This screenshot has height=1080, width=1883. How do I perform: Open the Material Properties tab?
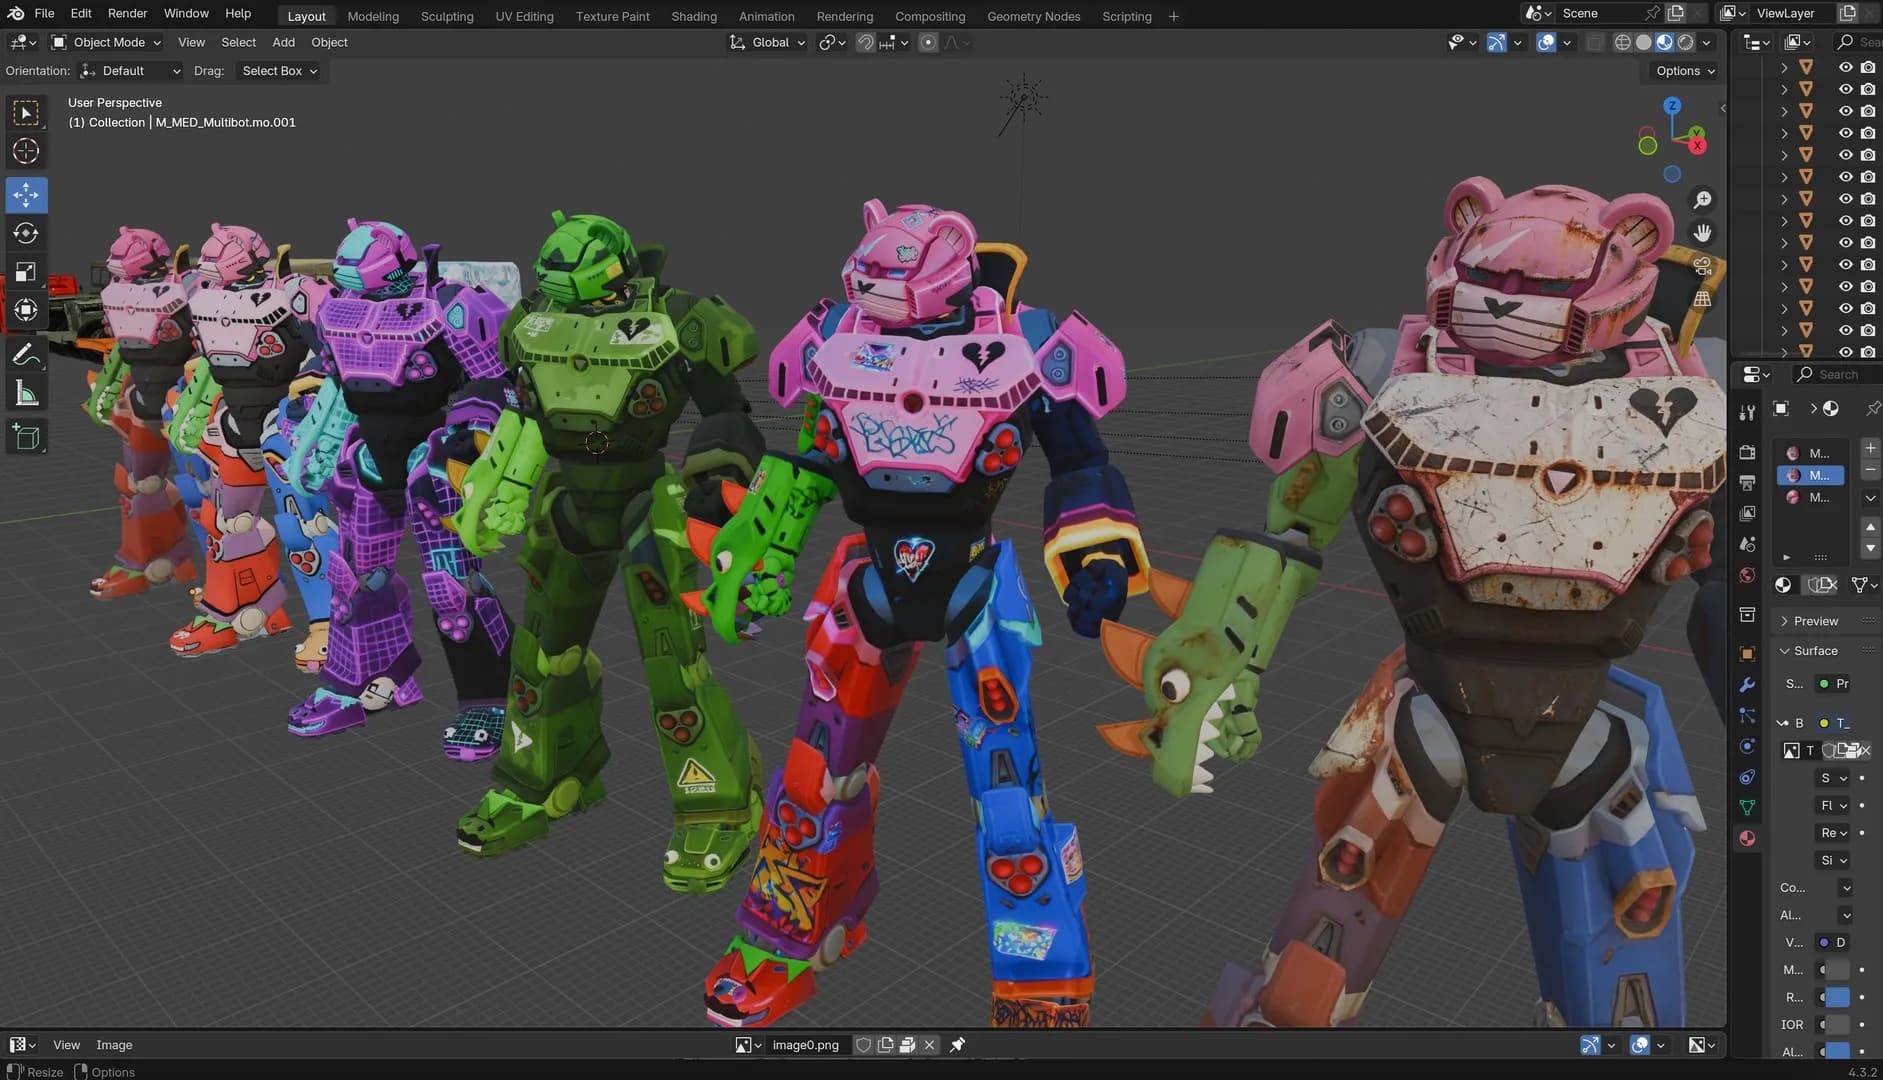click(1746, 838)
